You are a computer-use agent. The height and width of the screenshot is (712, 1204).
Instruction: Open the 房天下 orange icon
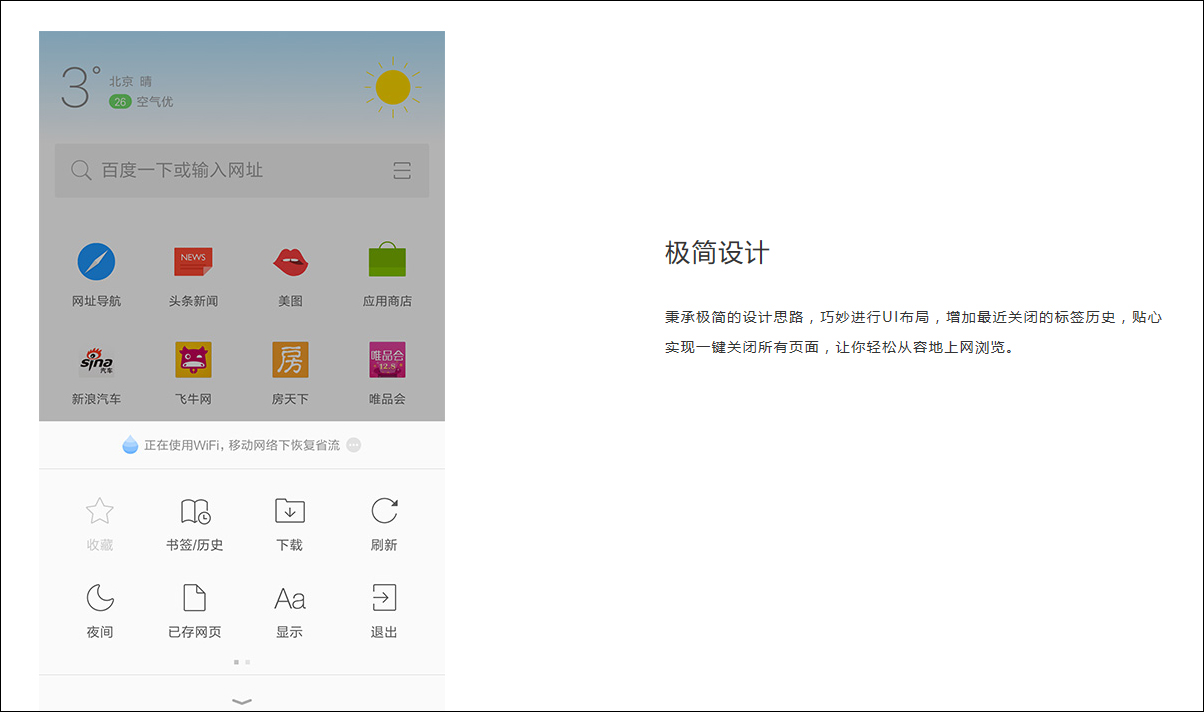[x=290, y=360]
